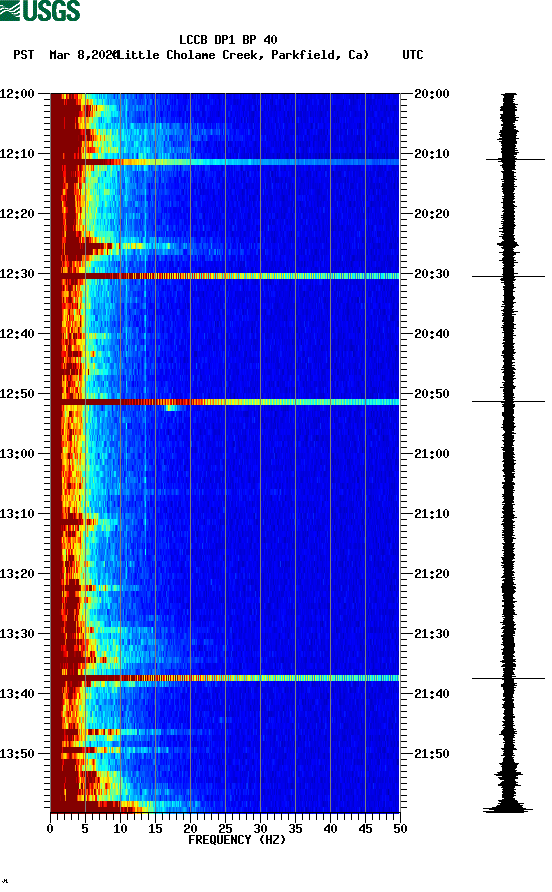Click the '40' frequency axis tick label
552x892 pixels.
point(330,829)
